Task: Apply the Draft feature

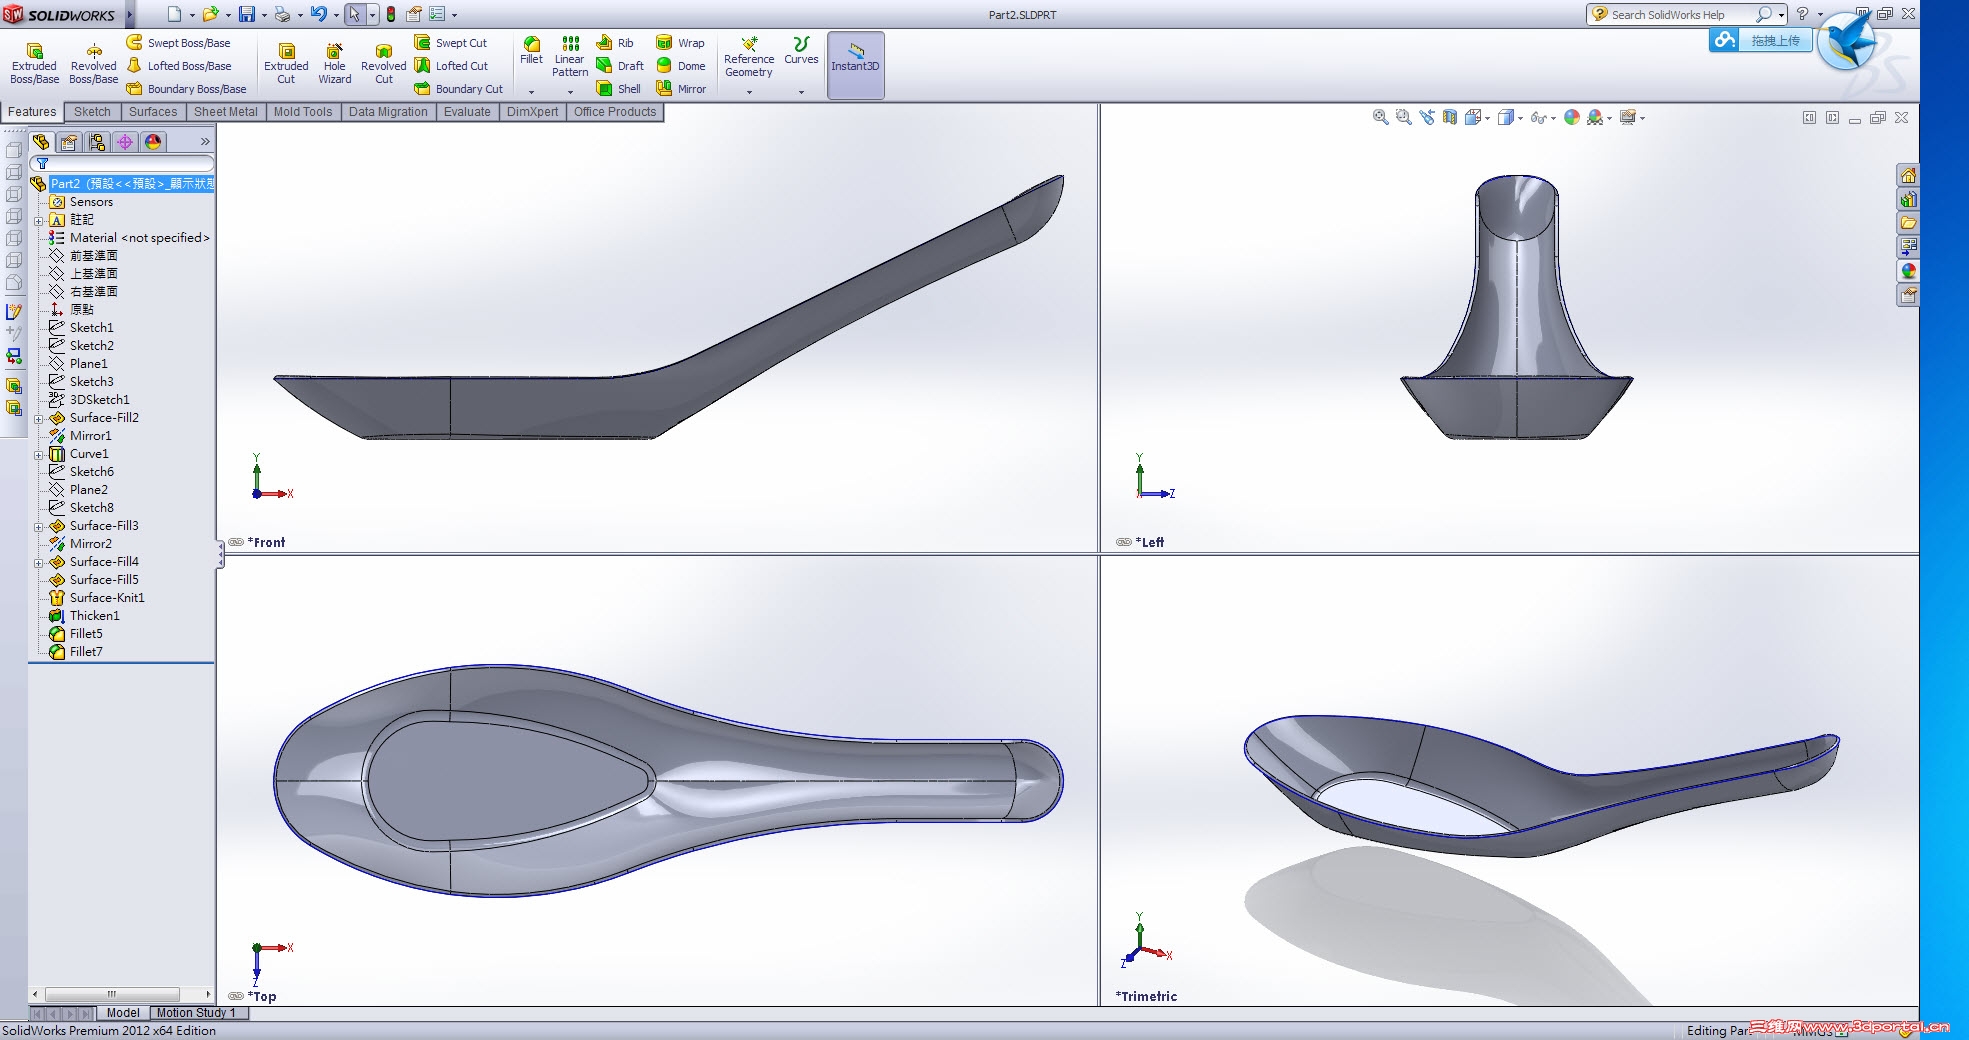Action: [620, 66]
